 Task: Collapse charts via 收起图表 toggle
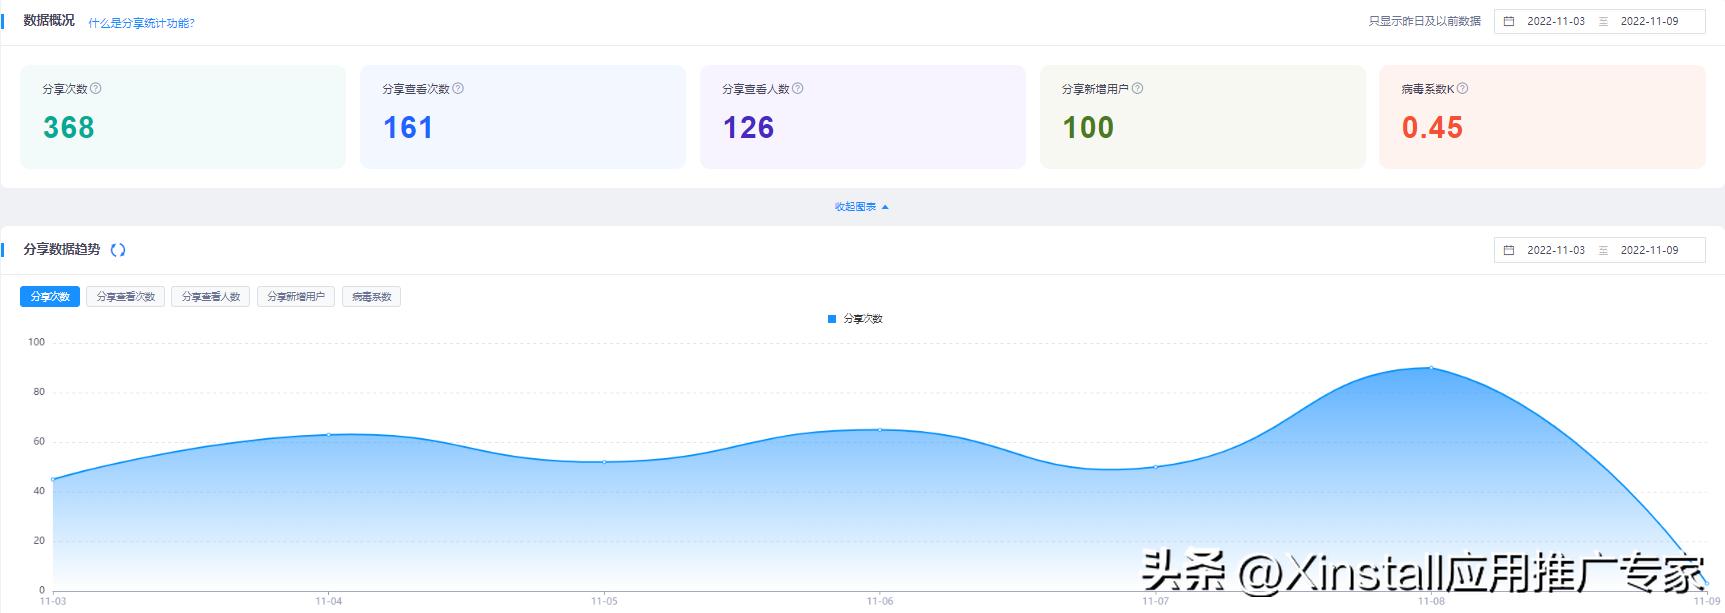(x=862, y=207)
